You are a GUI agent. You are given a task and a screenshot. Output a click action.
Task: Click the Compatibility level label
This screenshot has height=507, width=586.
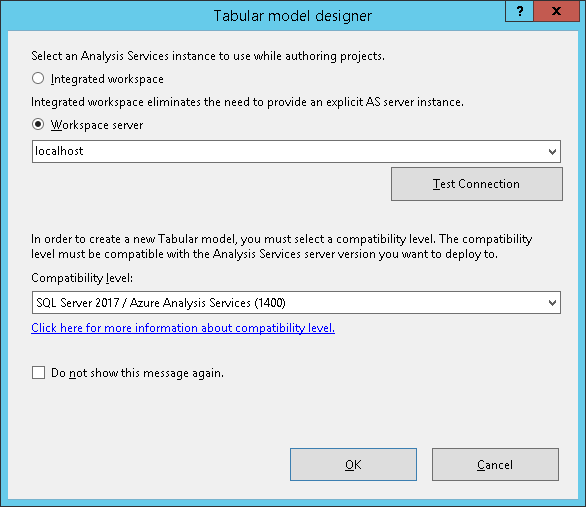pos(82,278)
